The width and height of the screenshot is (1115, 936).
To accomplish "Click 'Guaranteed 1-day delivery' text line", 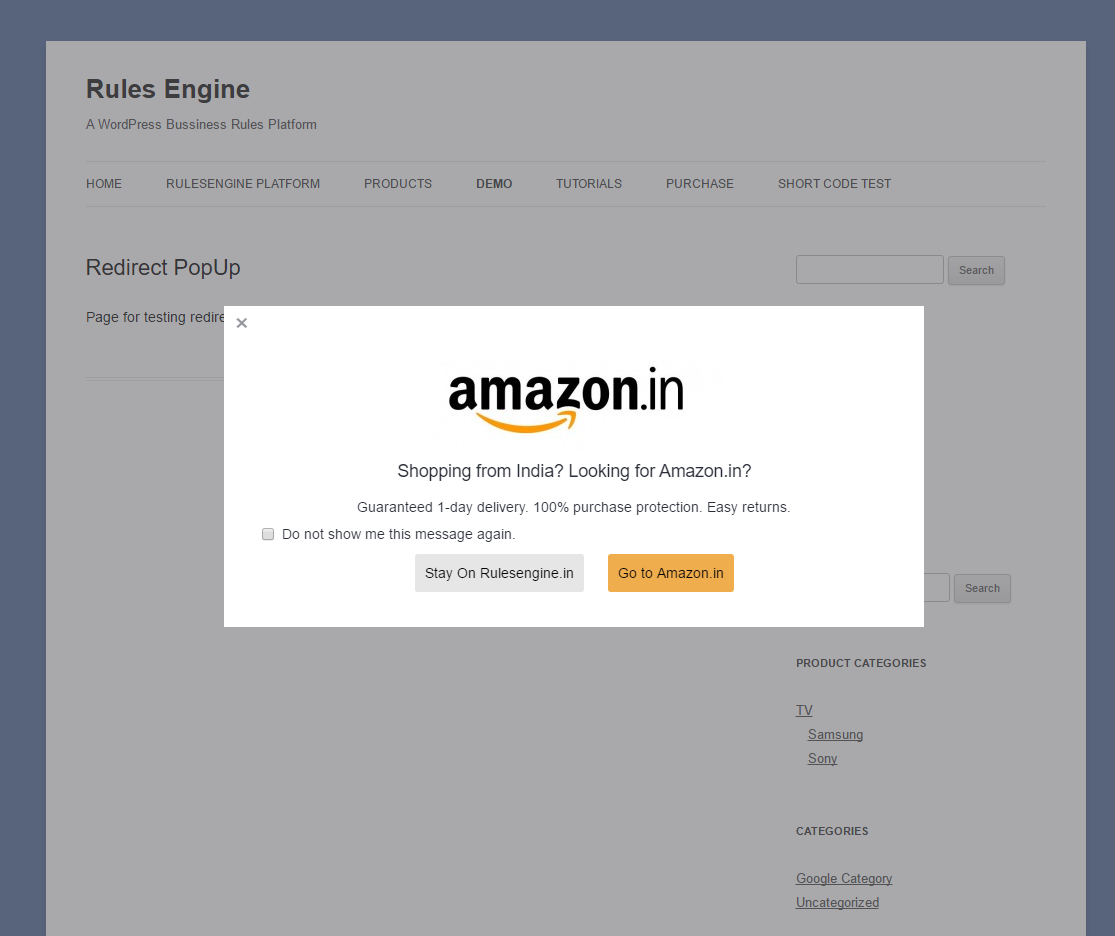I will point(574,507).
